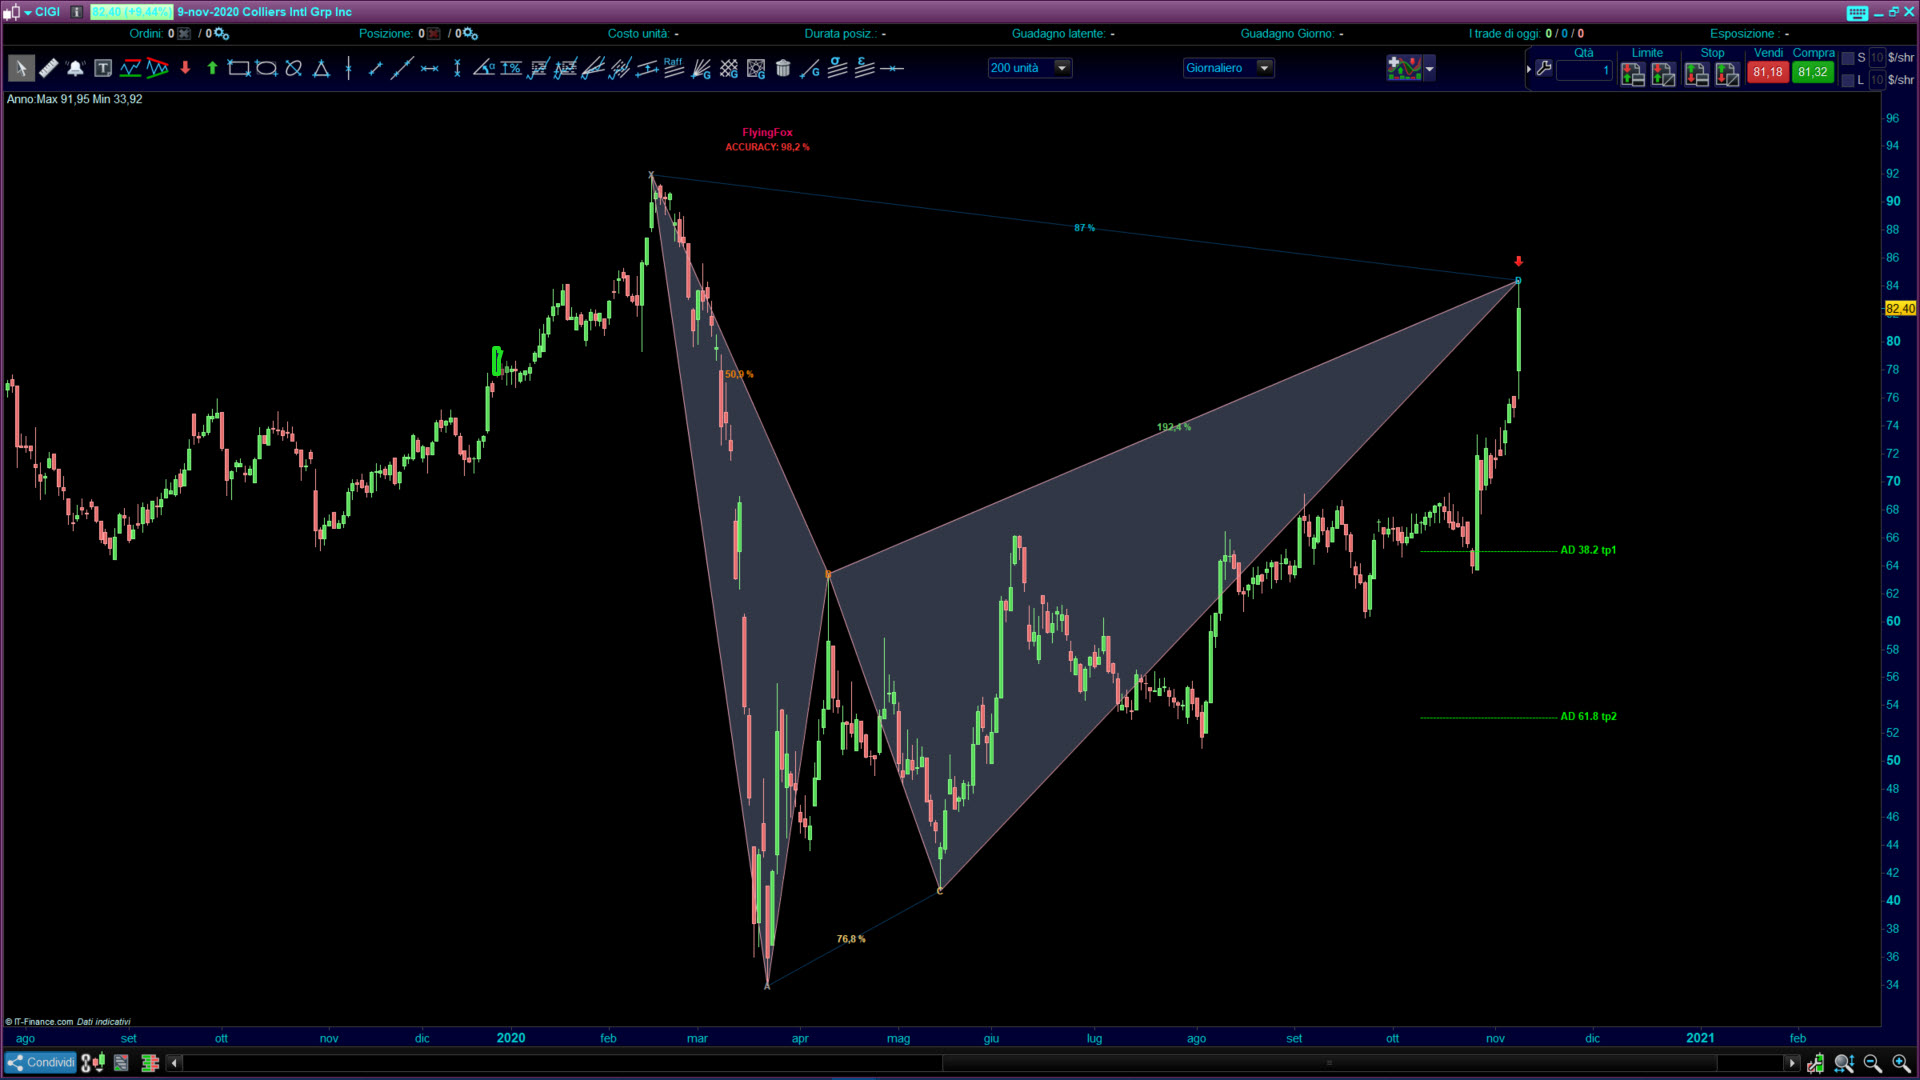Click the Compra 81,32 buy button

coord(1812,72)
